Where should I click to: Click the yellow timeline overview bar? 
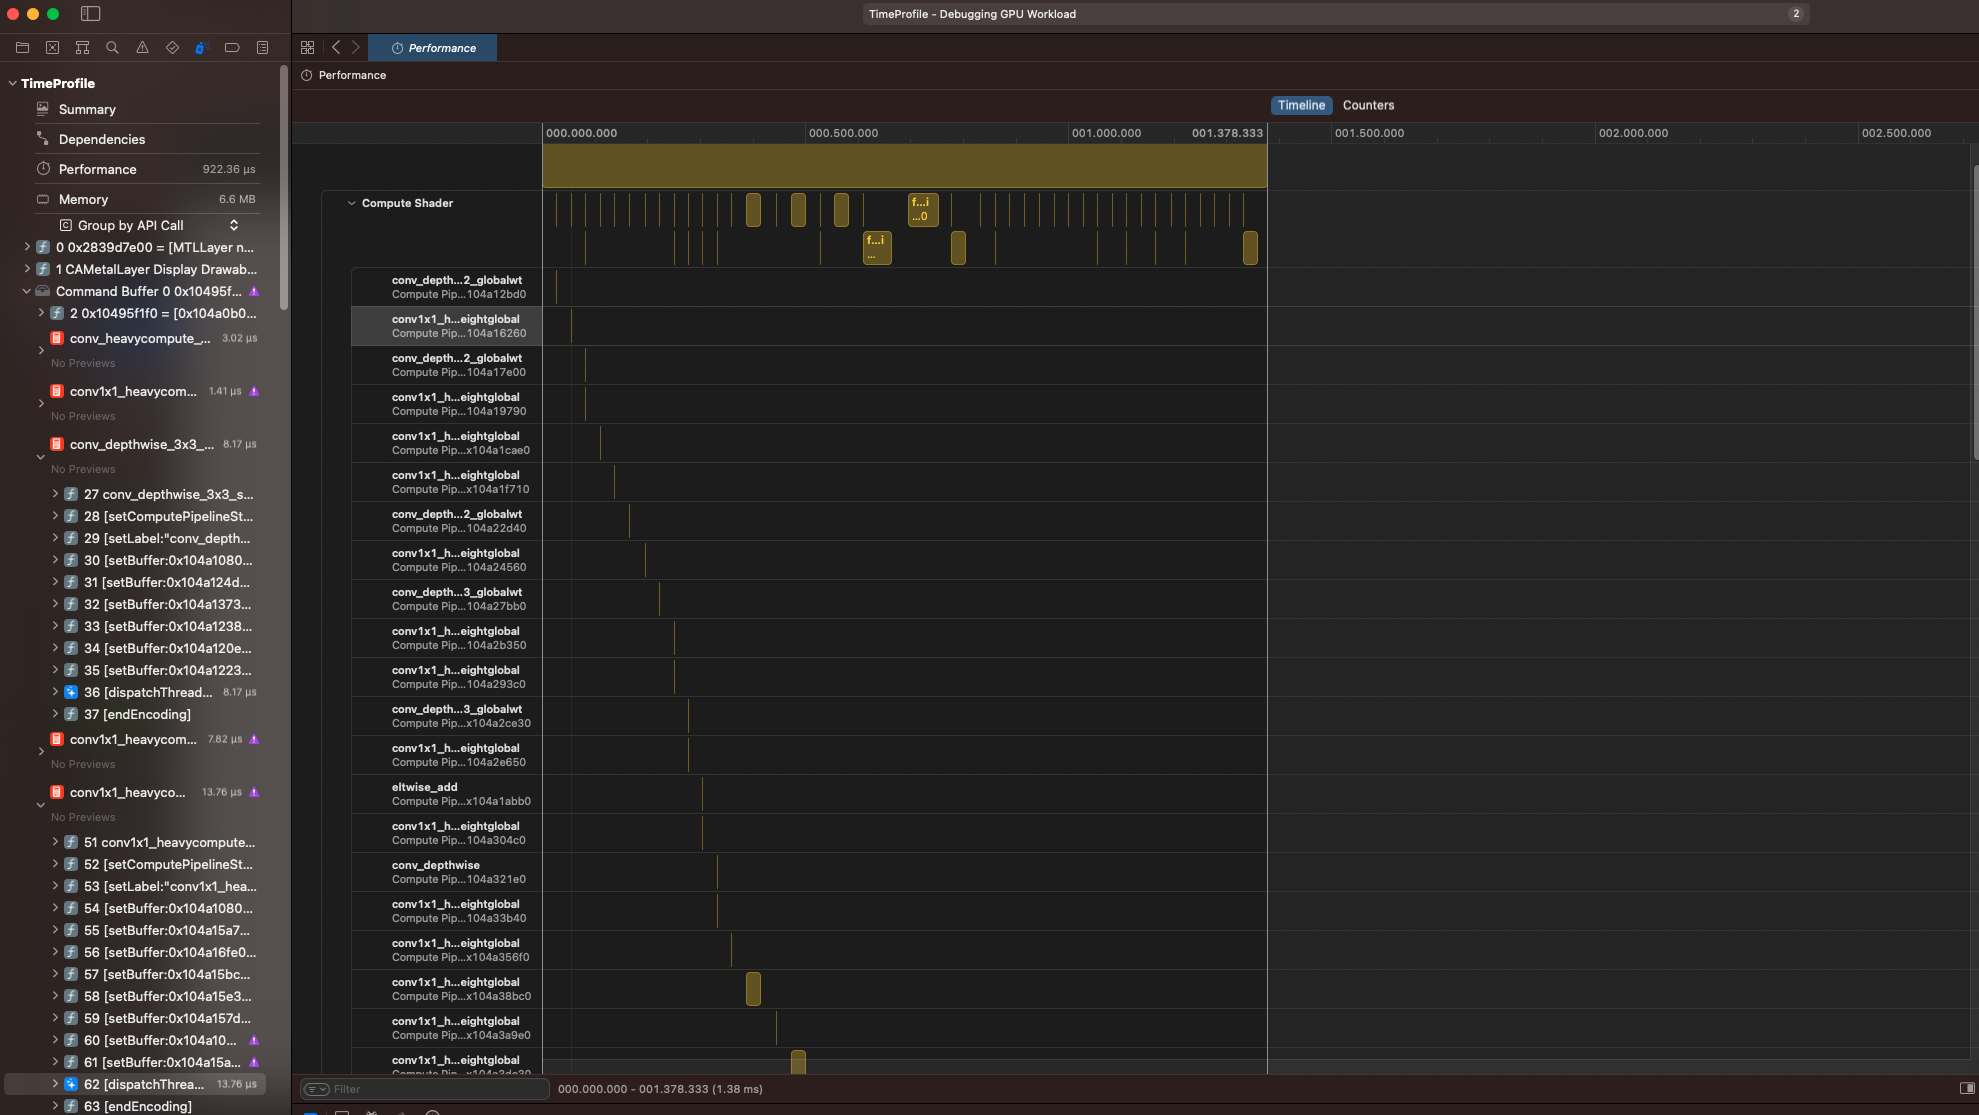tap(904, 165)
